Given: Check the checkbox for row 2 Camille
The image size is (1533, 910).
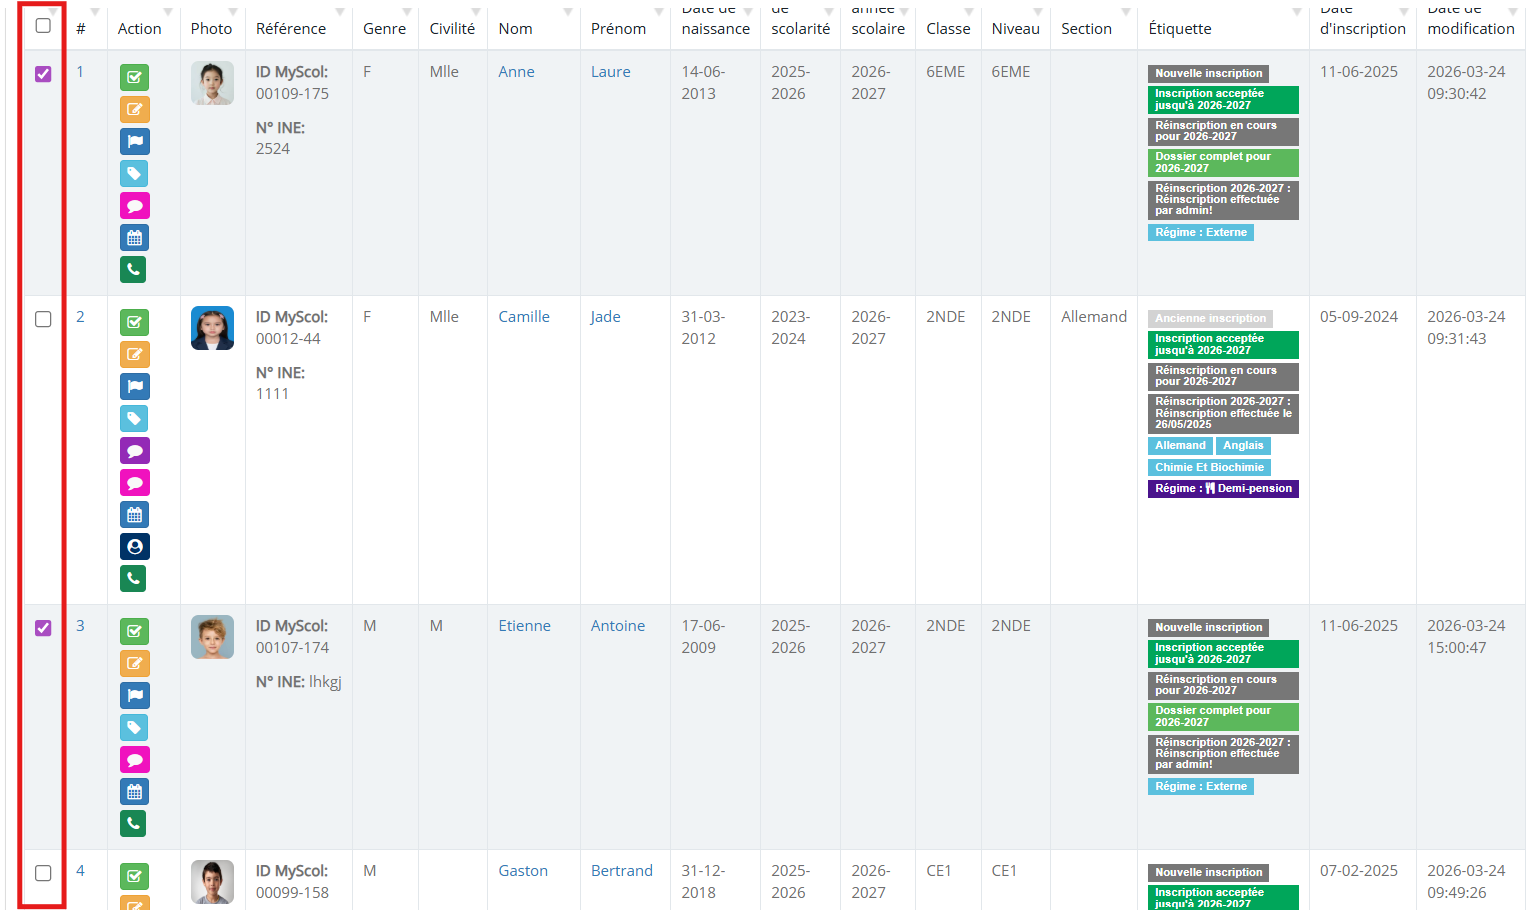Looking at the screenshot, I should (x=43, y=319).
